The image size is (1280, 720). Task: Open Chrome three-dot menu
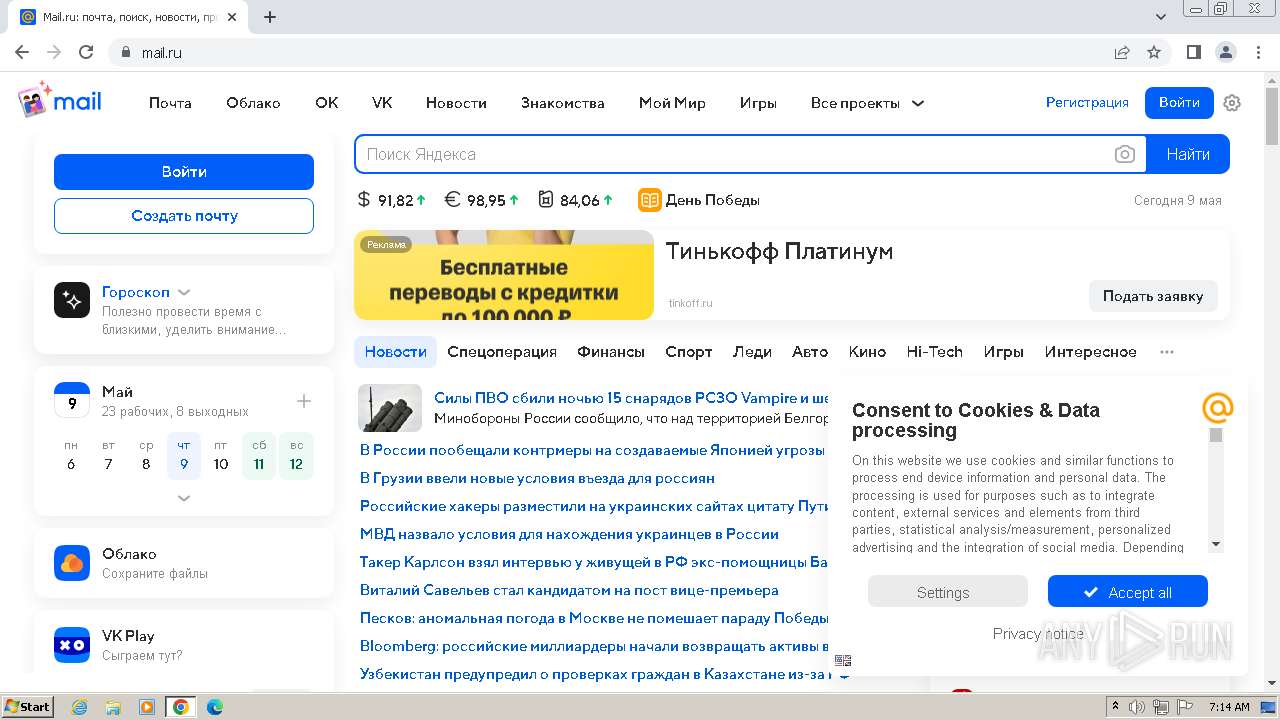[1258, 52]
